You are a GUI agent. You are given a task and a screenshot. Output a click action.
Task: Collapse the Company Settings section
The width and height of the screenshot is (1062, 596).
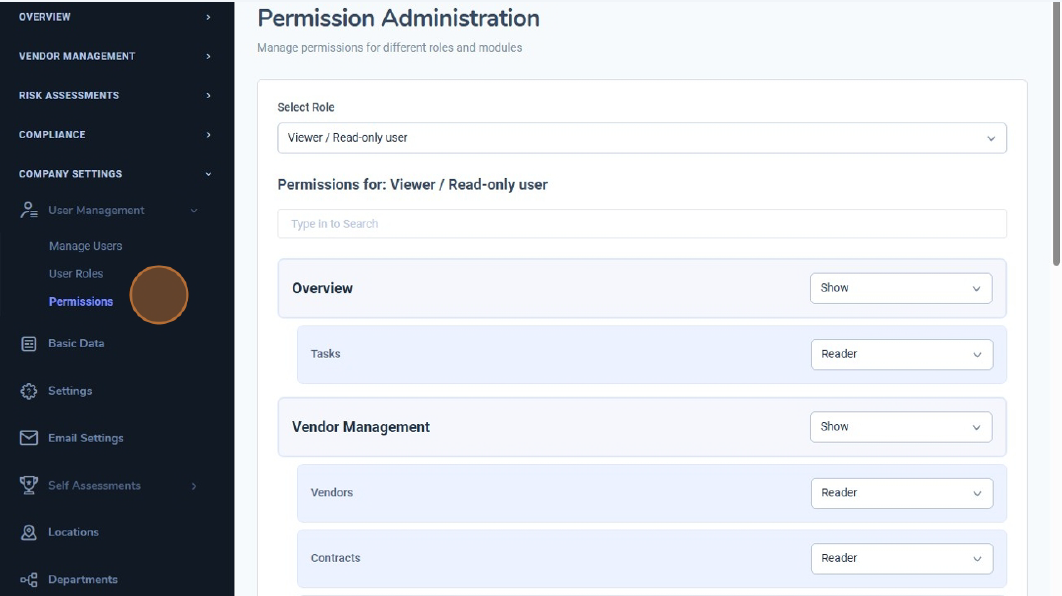pos(115,174)
